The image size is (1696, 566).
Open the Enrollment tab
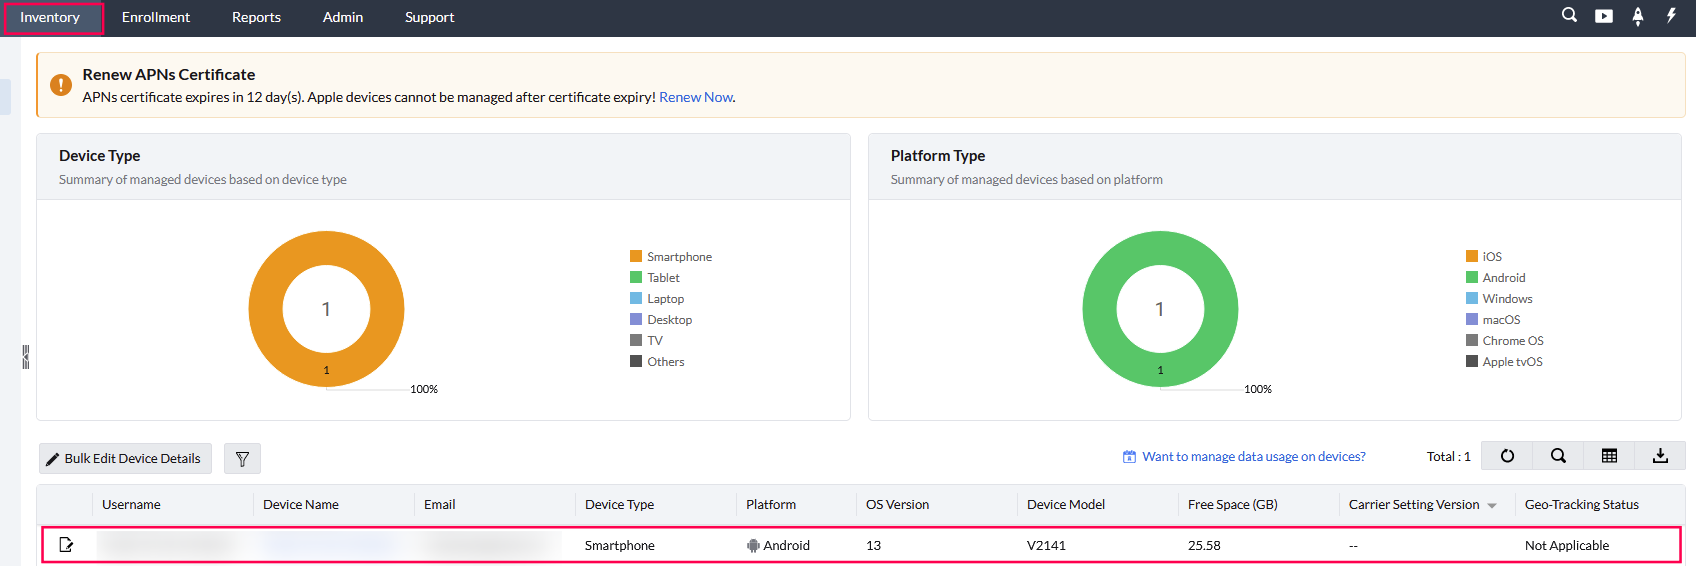click(x=156, y=17)
